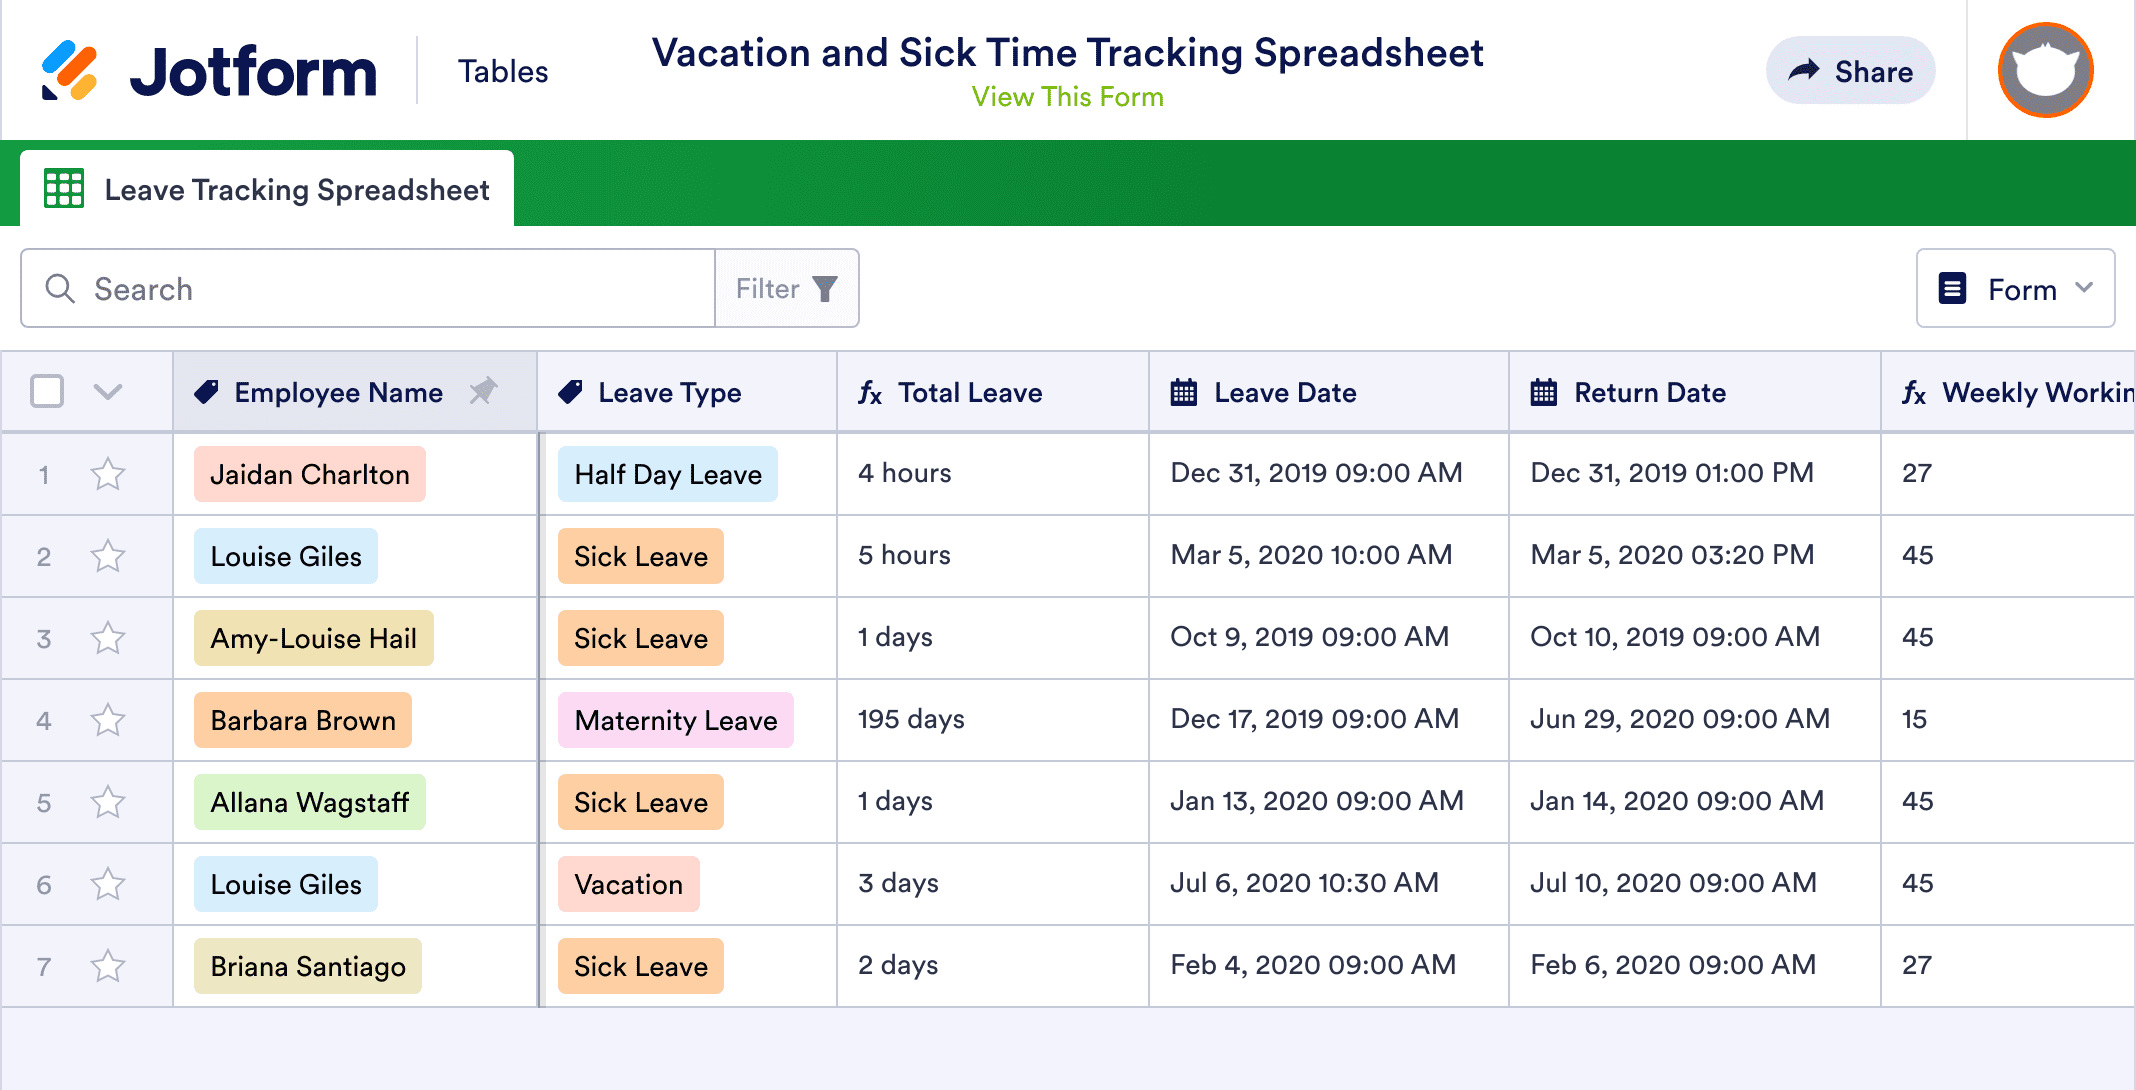Open the chevron dropdown beside the select-all checkbox
This screenshot has width=2136, height=1090.
tap(107, 392)
